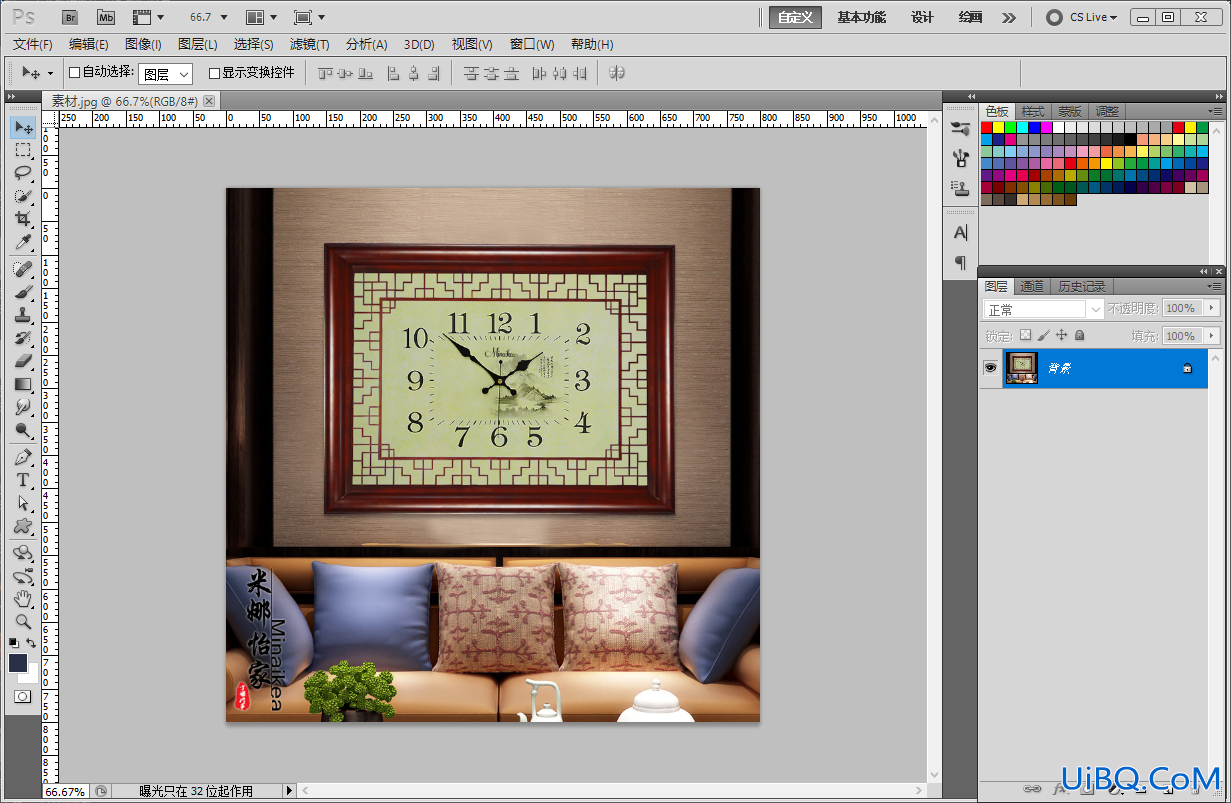Reset to default foreground and background colors
The height and width of the screenshot is (803, 1231).
coord(14,643)
